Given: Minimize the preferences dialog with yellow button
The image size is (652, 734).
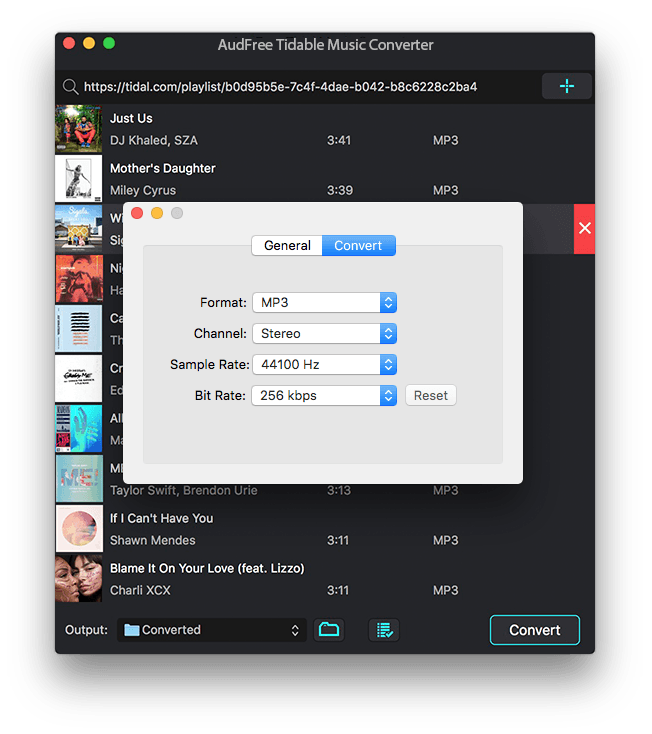Looking at the screenshot, I should [157, 213].
